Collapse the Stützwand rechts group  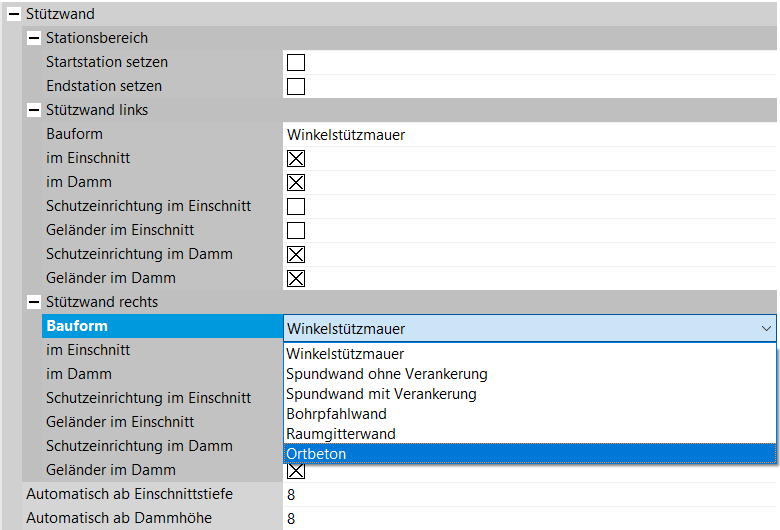[x=35, y=302]
